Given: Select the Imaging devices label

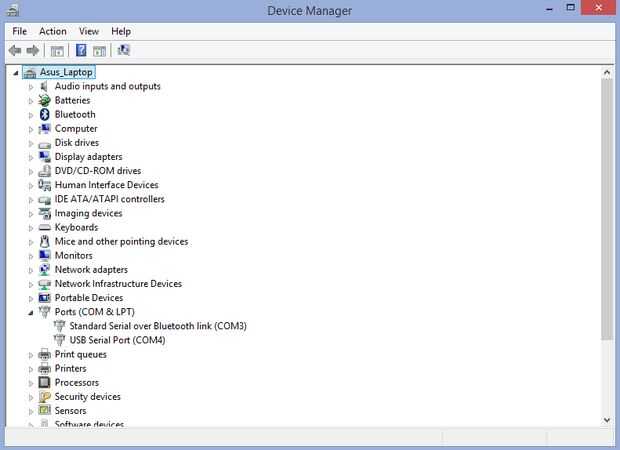Looking at the screenshot, I should click(88, 214).
